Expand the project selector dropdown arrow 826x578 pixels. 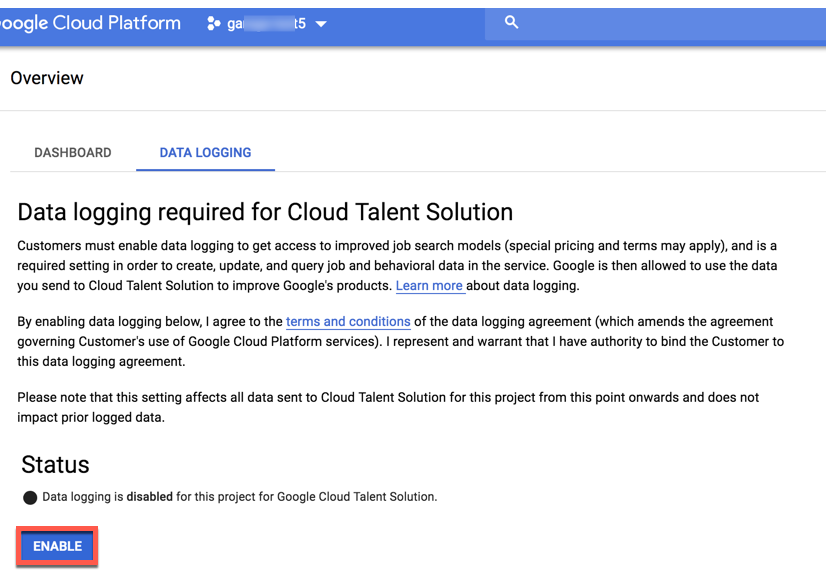pyautogui.click(x=321, y=24)
